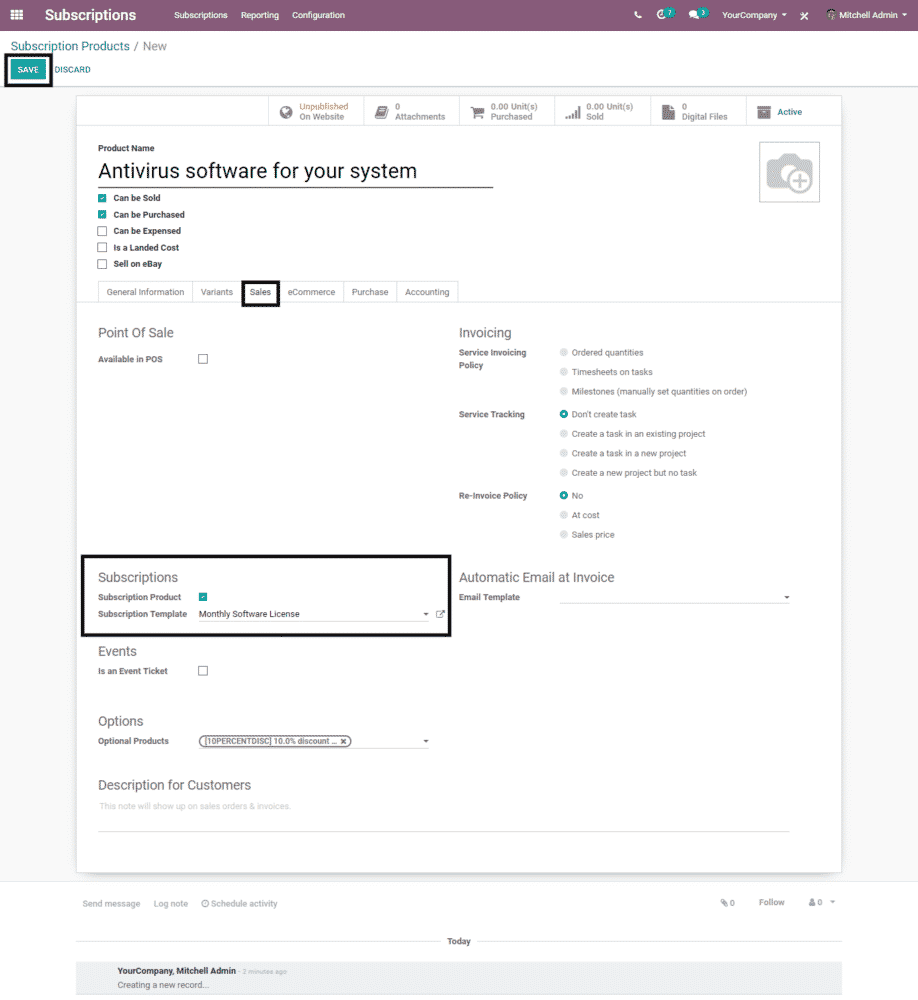
Task: Click the product image camera placeholder
Action: pyautogui.click(x=789, y=173)
